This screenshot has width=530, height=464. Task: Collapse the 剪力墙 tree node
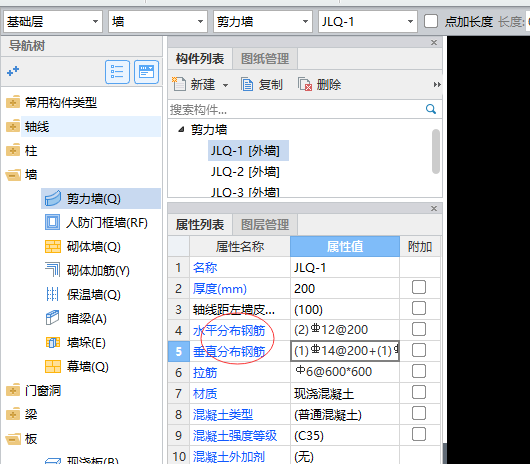click(182, 129)
